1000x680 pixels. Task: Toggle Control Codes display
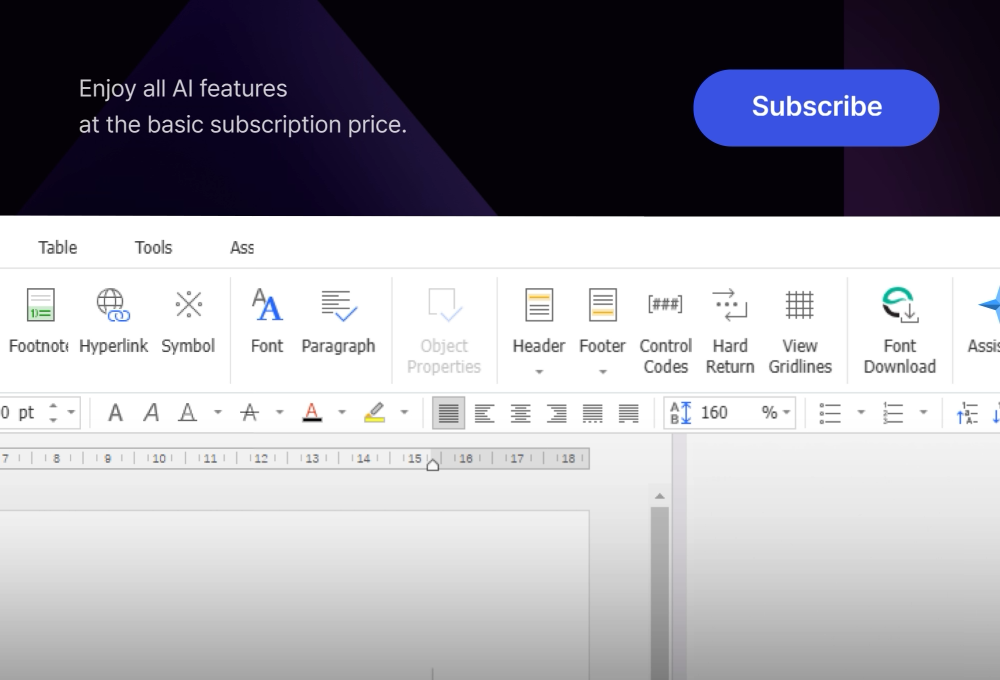coord(665,305)
